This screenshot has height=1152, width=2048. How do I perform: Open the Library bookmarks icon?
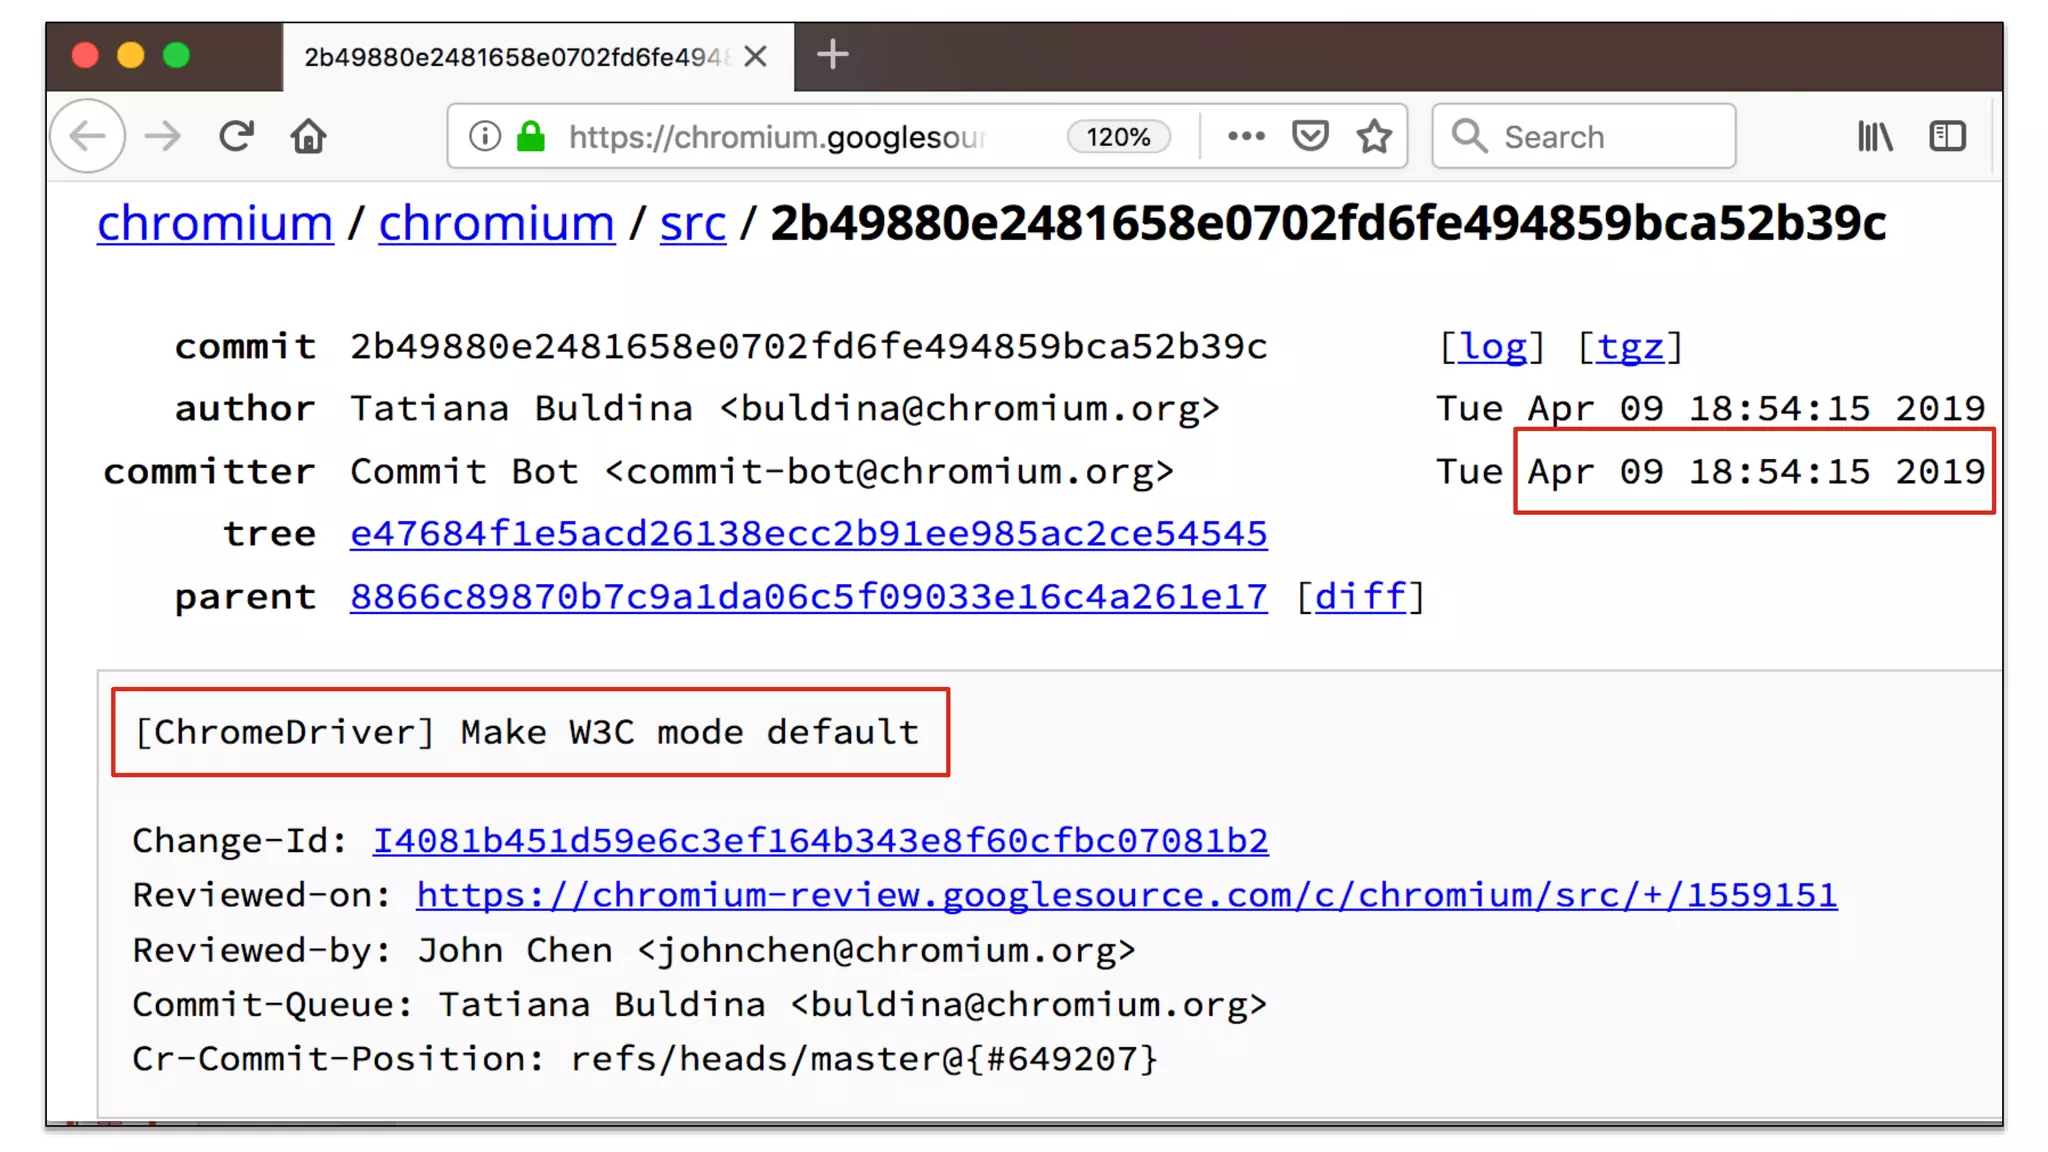pos(1875,136)
